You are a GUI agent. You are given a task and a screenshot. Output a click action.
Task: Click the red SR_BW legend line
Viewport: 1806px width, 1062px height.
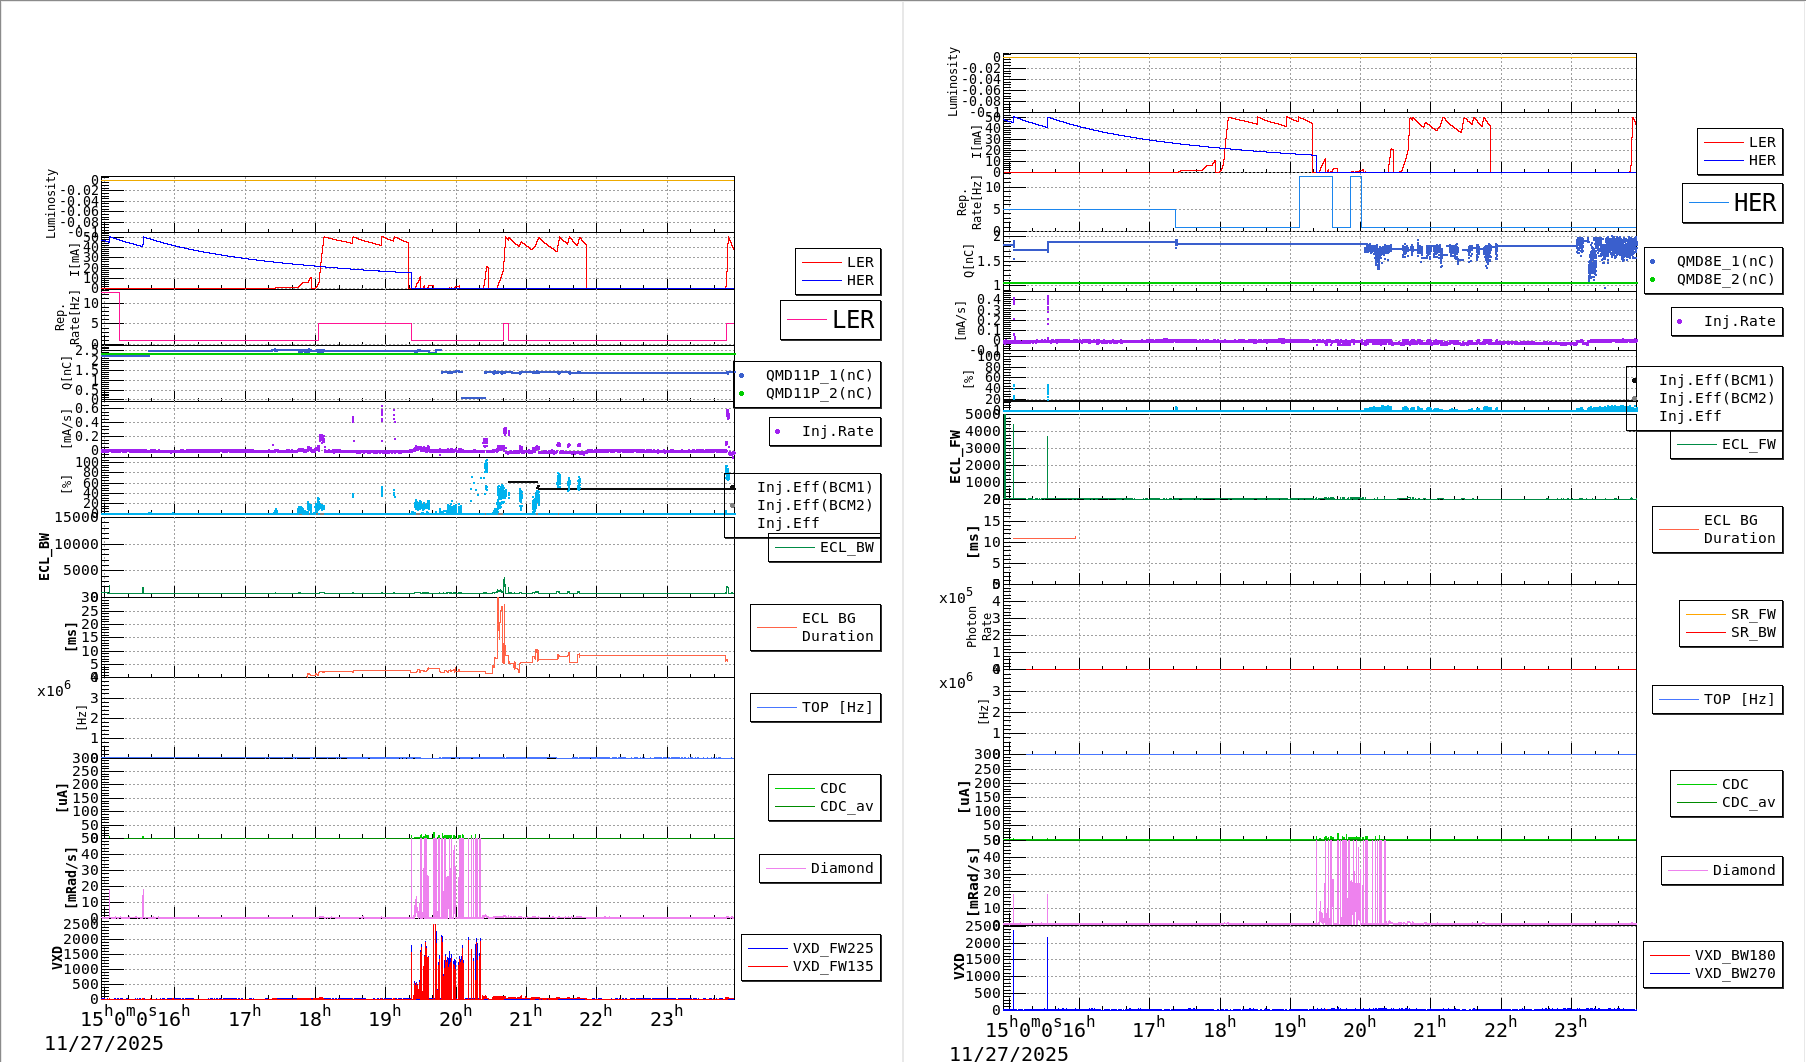pos(1705,633)
